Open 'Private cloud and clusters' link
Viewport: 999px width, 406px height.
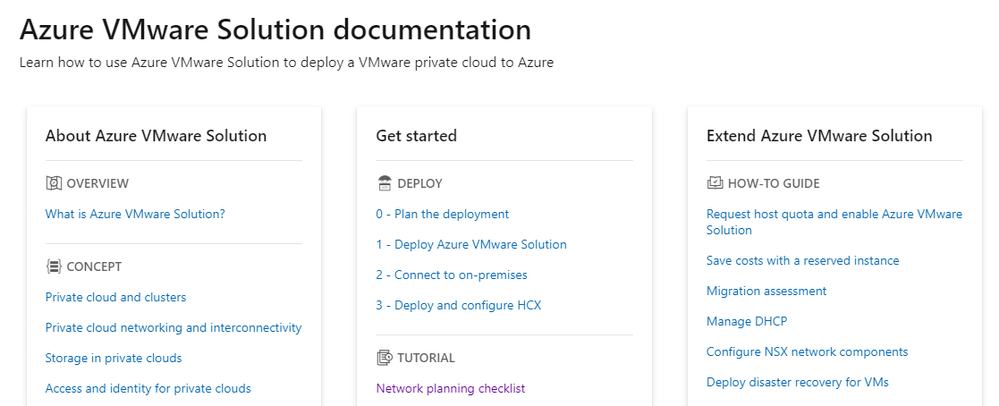[x=115, y=297]
